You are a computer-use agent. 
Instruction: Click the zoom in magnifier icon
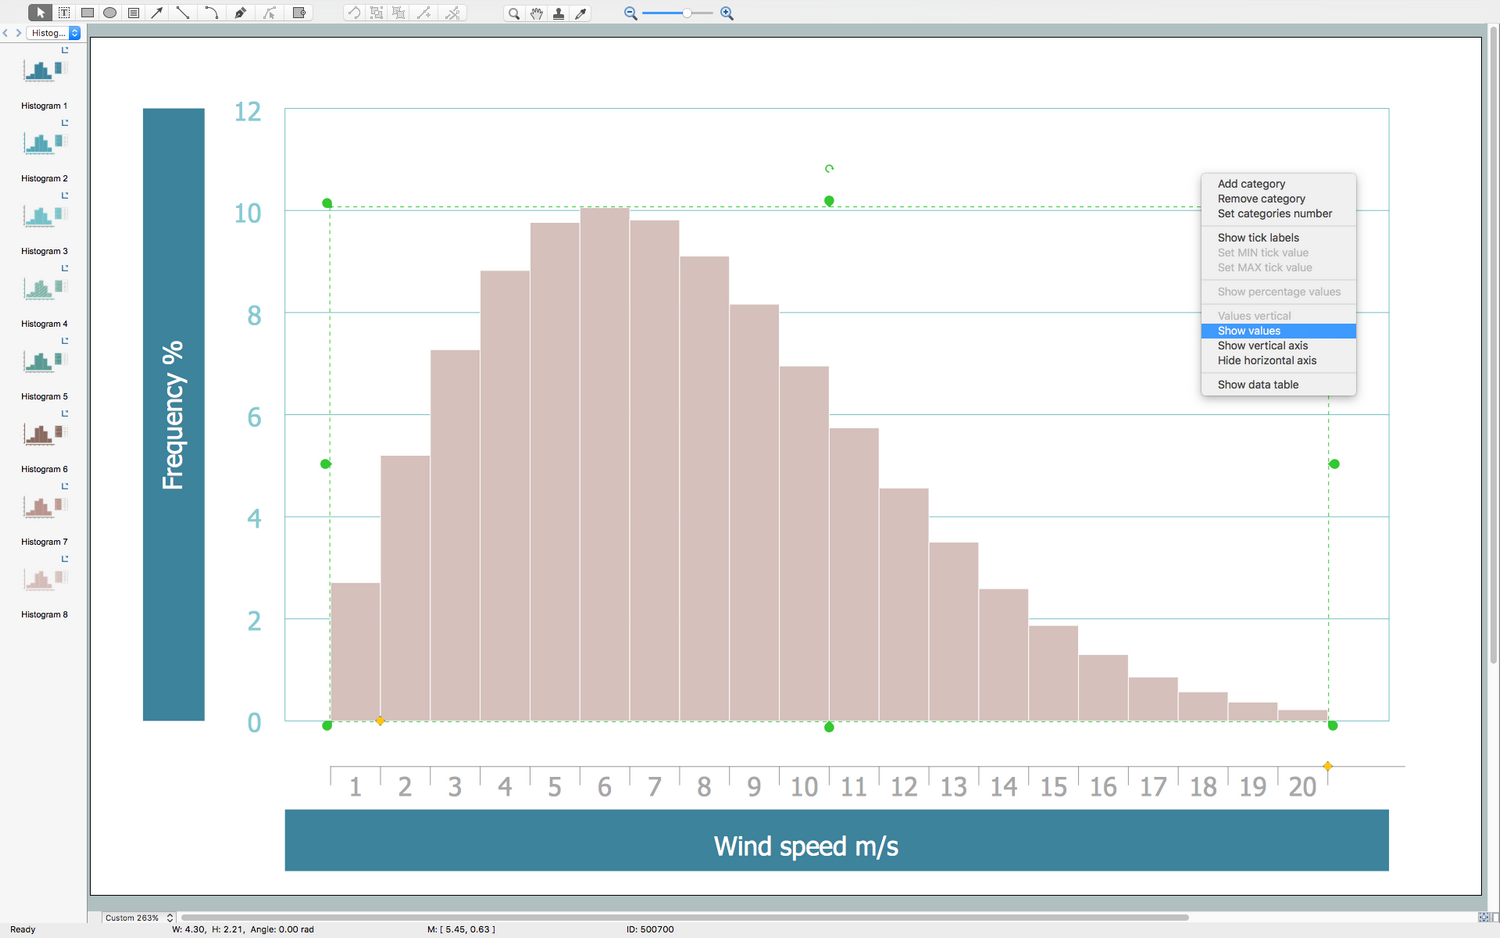pyautogui.click(x=727, y=13)
